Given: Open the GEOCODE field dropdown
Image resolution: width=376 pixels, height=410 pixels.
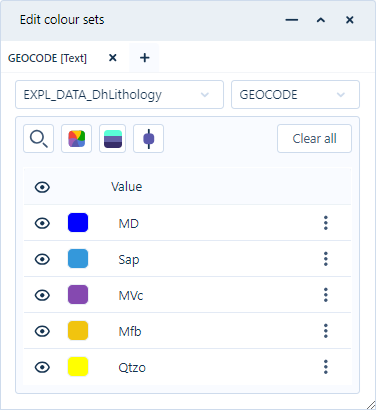Looking at the screenshot, I should [295, 95].
